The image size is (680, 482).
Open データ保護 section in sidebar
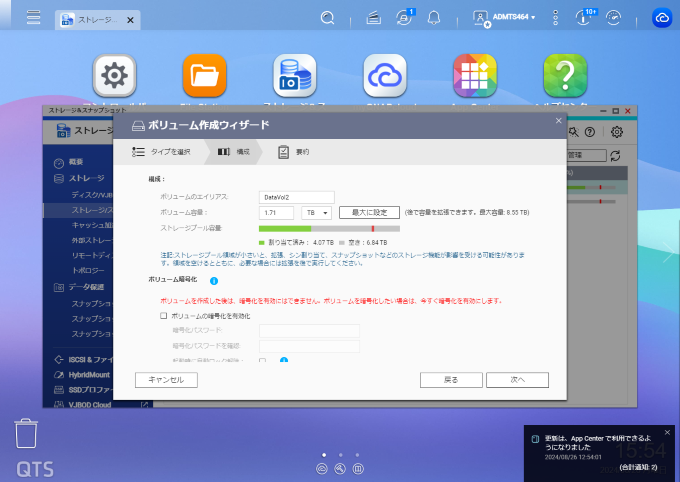click(x=79, y=287)
